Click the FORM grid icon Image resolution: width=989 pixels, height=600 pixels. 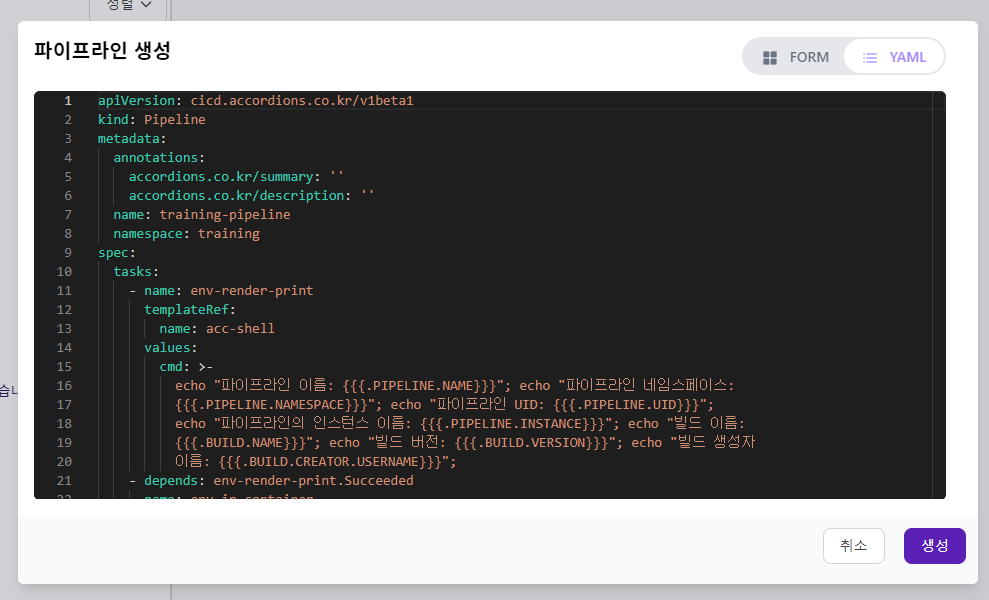point(770,57)
